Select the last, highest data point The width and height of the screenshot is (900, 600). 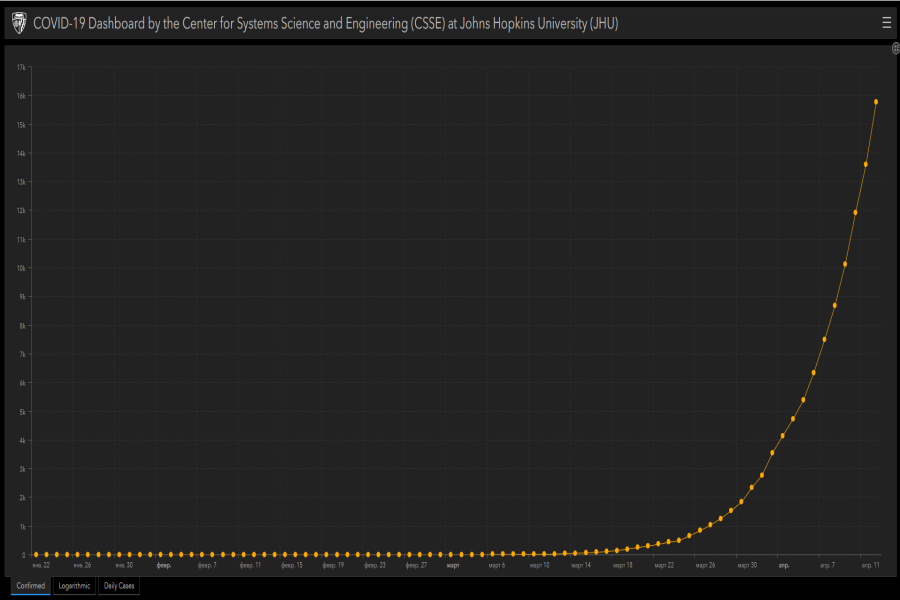tap(876, 101)
